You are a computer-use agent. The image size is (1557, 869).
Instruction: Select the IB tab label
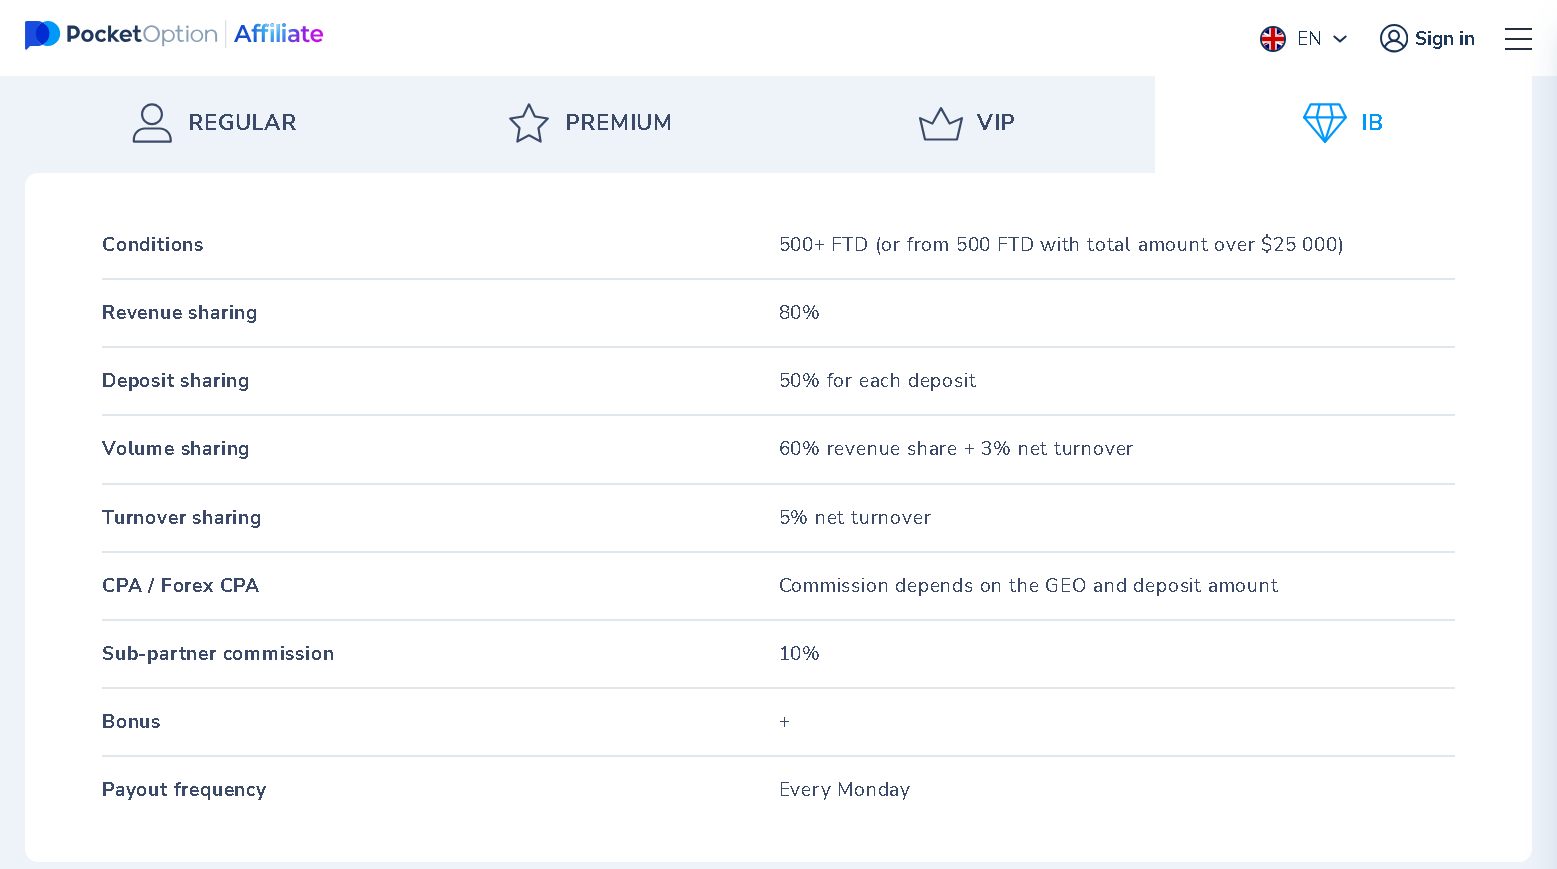1371,123
